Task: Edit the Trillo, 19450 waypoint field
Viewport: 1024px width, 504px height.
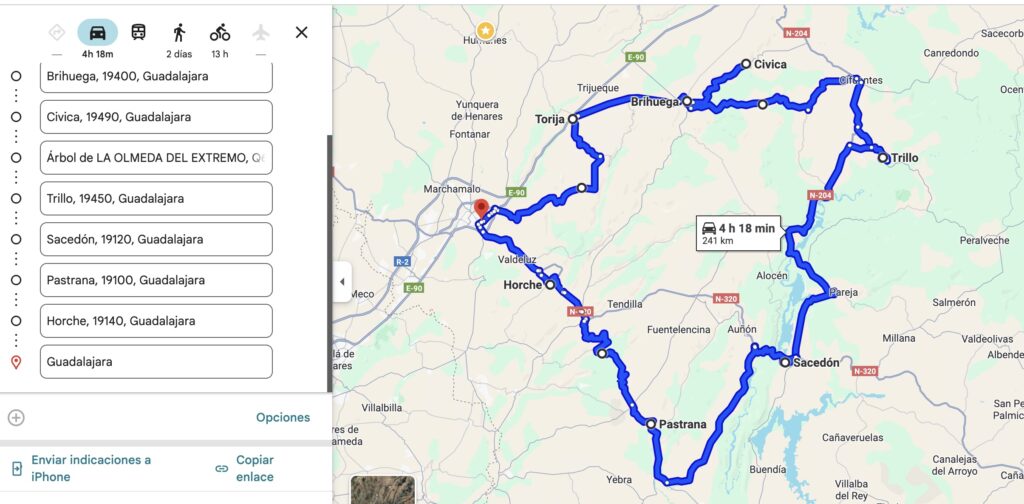Action: point(156,198)
